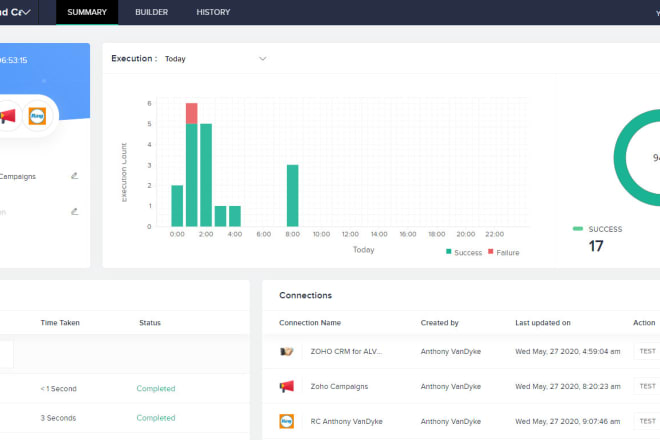Click the RingCentral icon in blue card
Image resolution: width=660 pixels, height=440 pixels.
pos(37,116)
